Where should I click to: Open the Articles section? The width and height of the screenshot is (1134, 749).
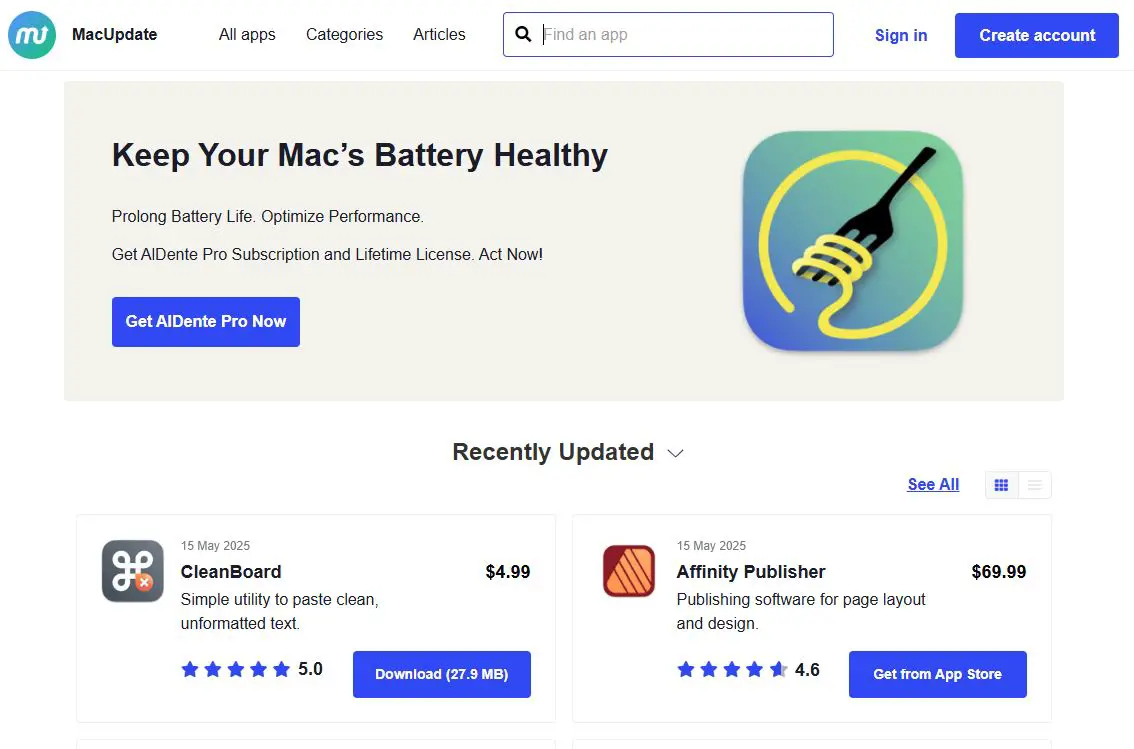coord(439,34)
